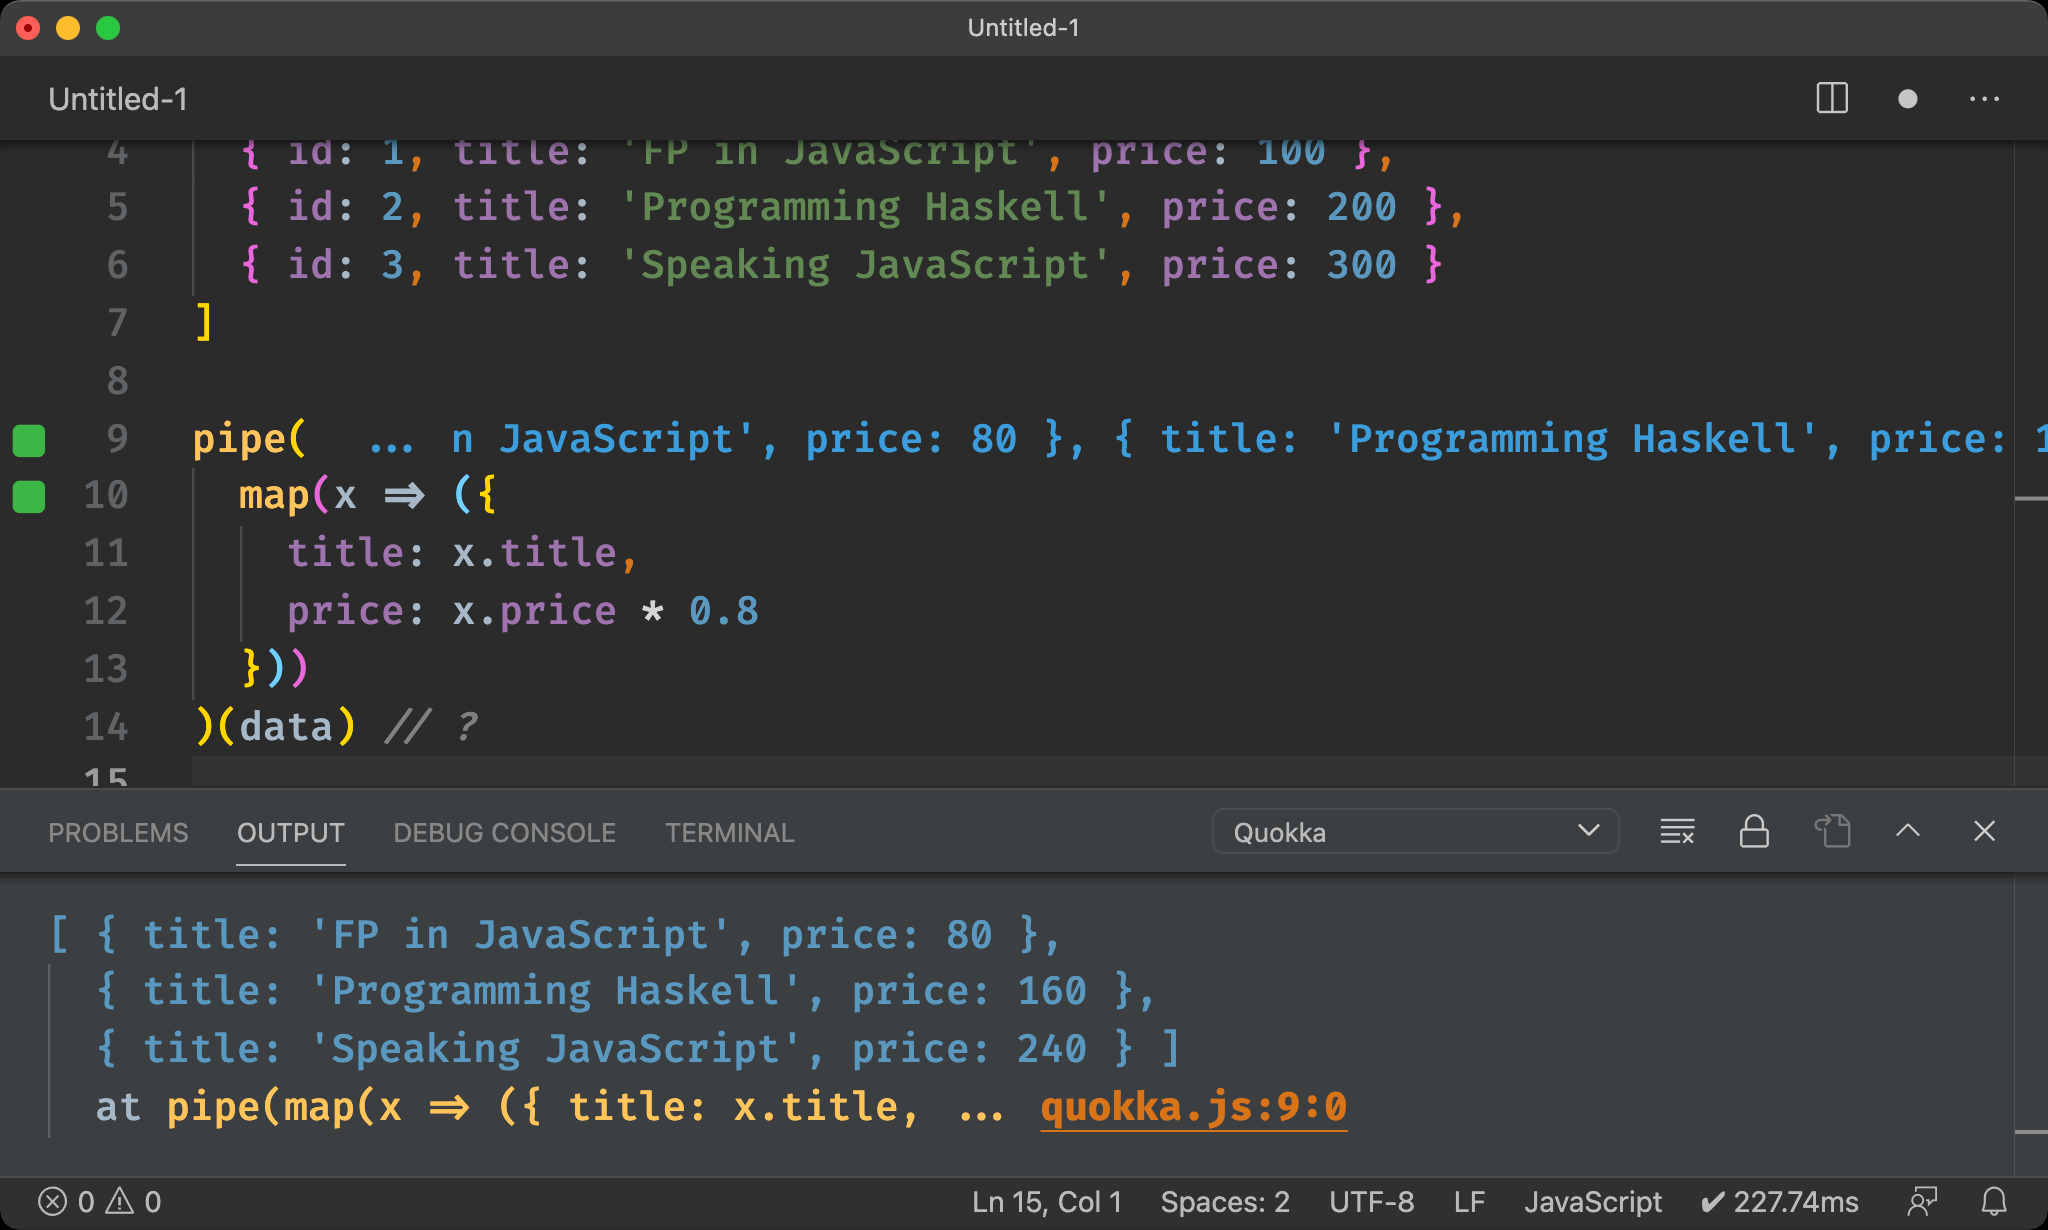Click line number 14 in the gutter
2048x1230 pixels.
pos(106,727)
